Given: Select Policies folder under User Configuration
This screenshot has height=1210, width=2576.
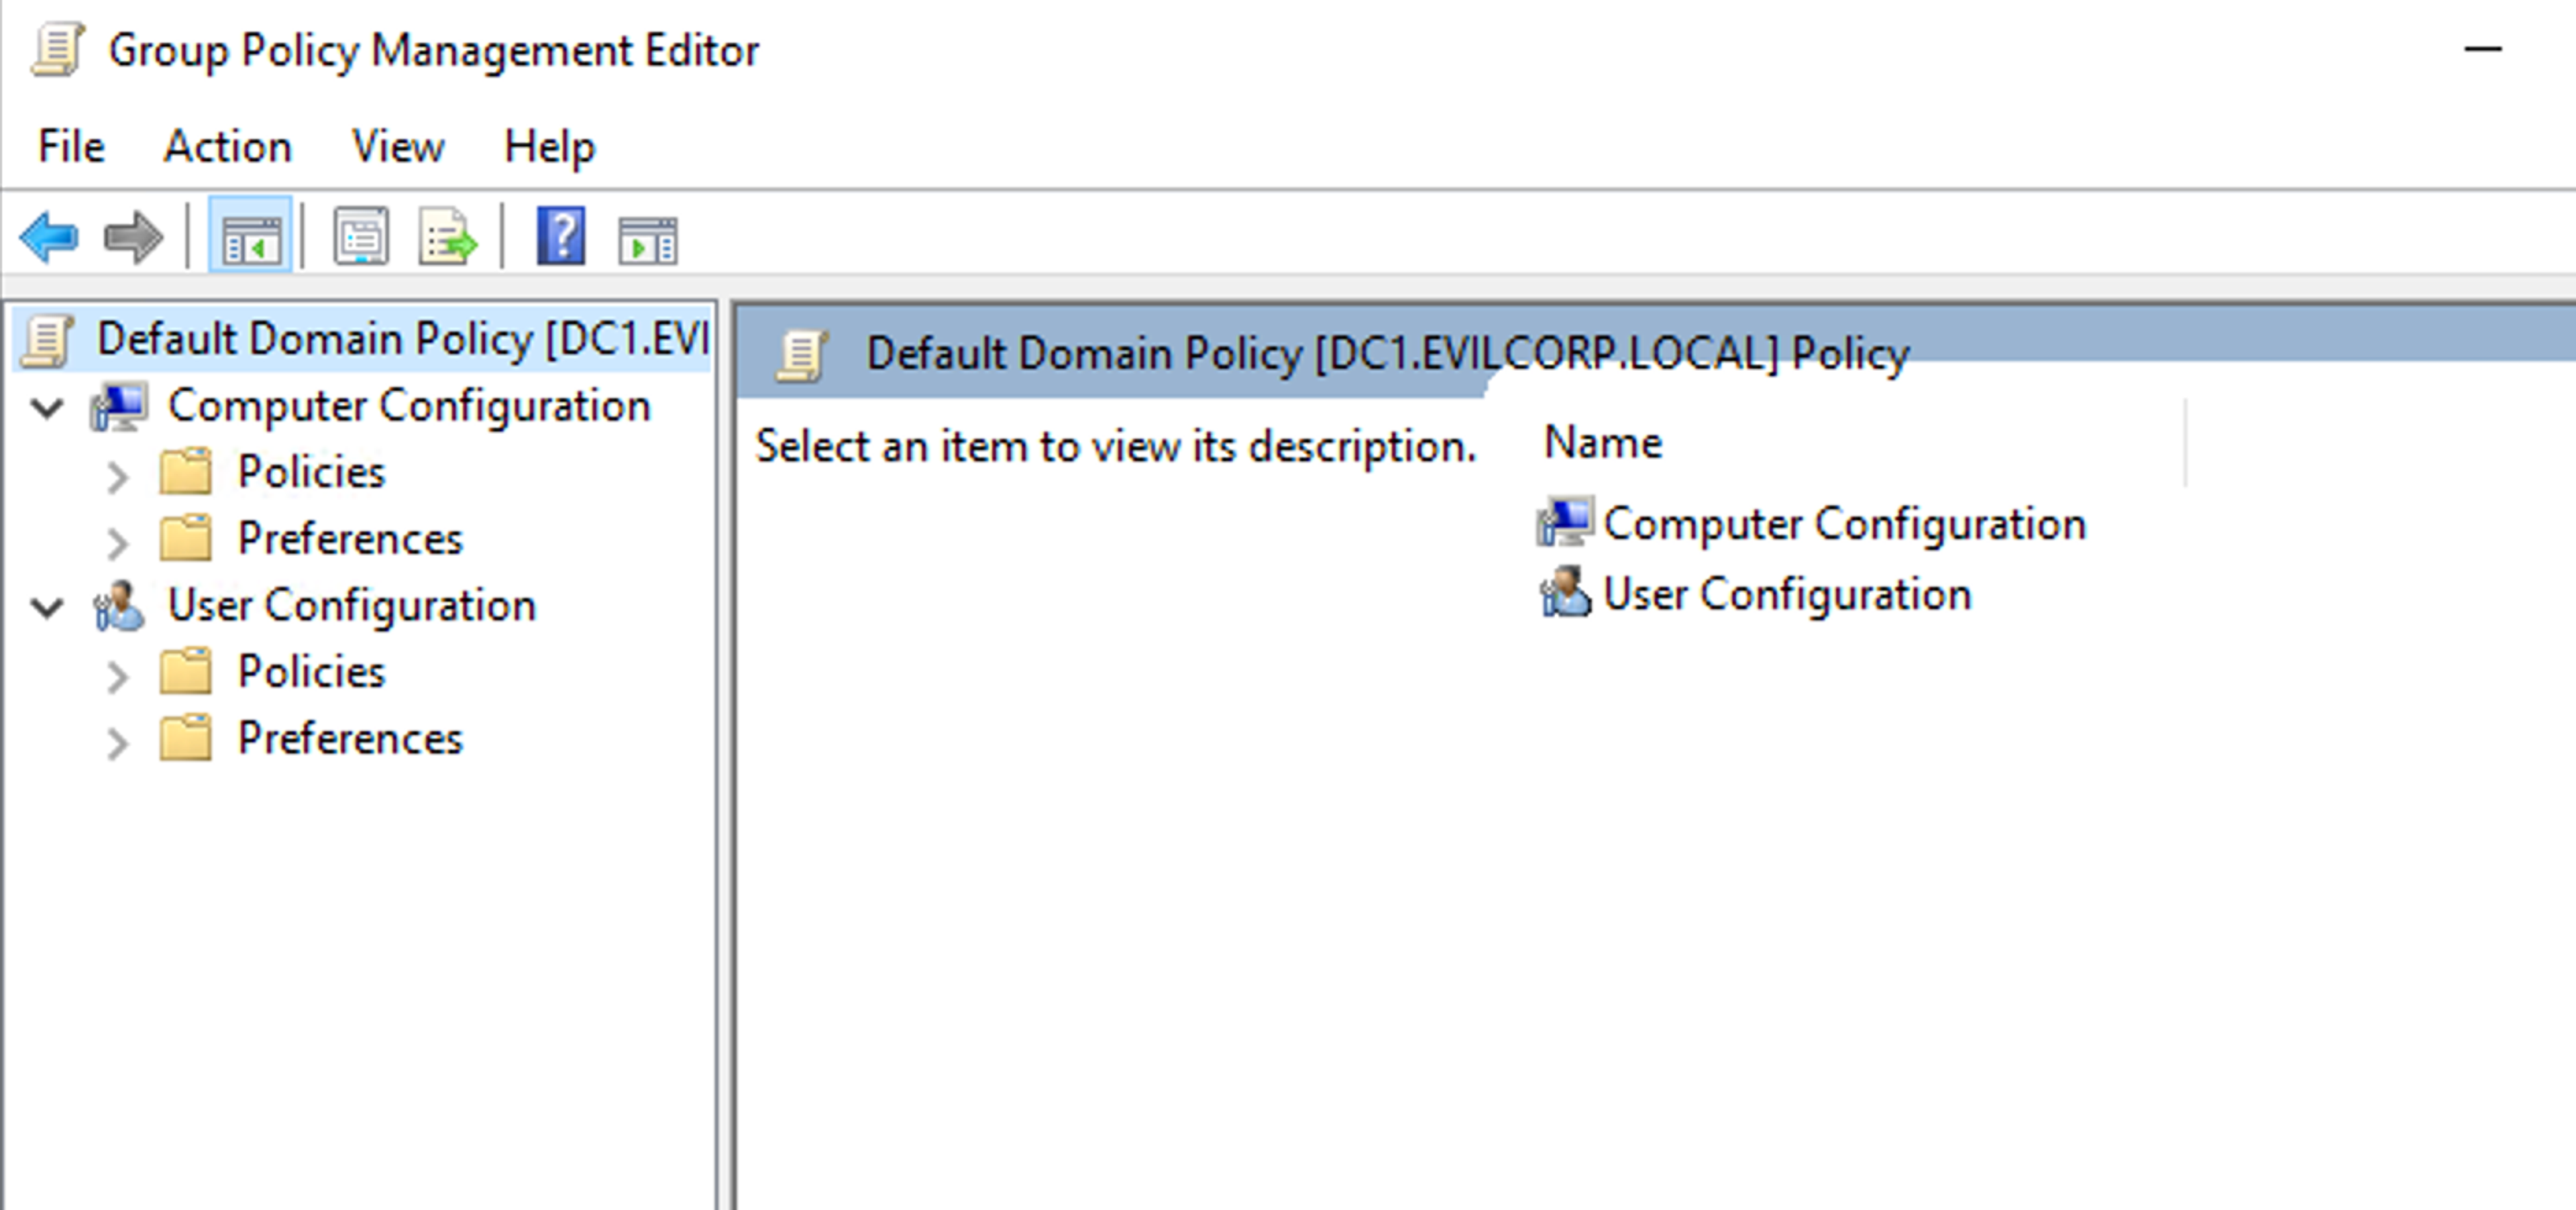Looking at the screenshot, I should [x=311, y=672].
